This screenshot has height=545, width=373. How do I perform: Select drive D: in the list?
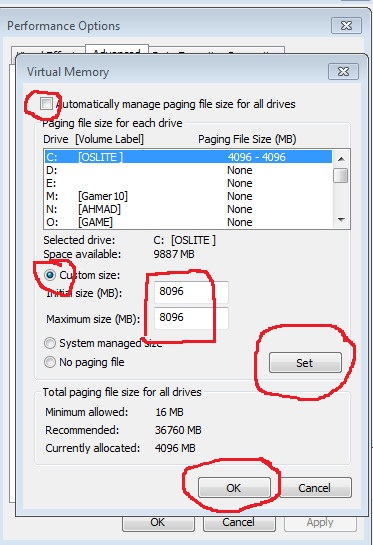click(188, 170)
